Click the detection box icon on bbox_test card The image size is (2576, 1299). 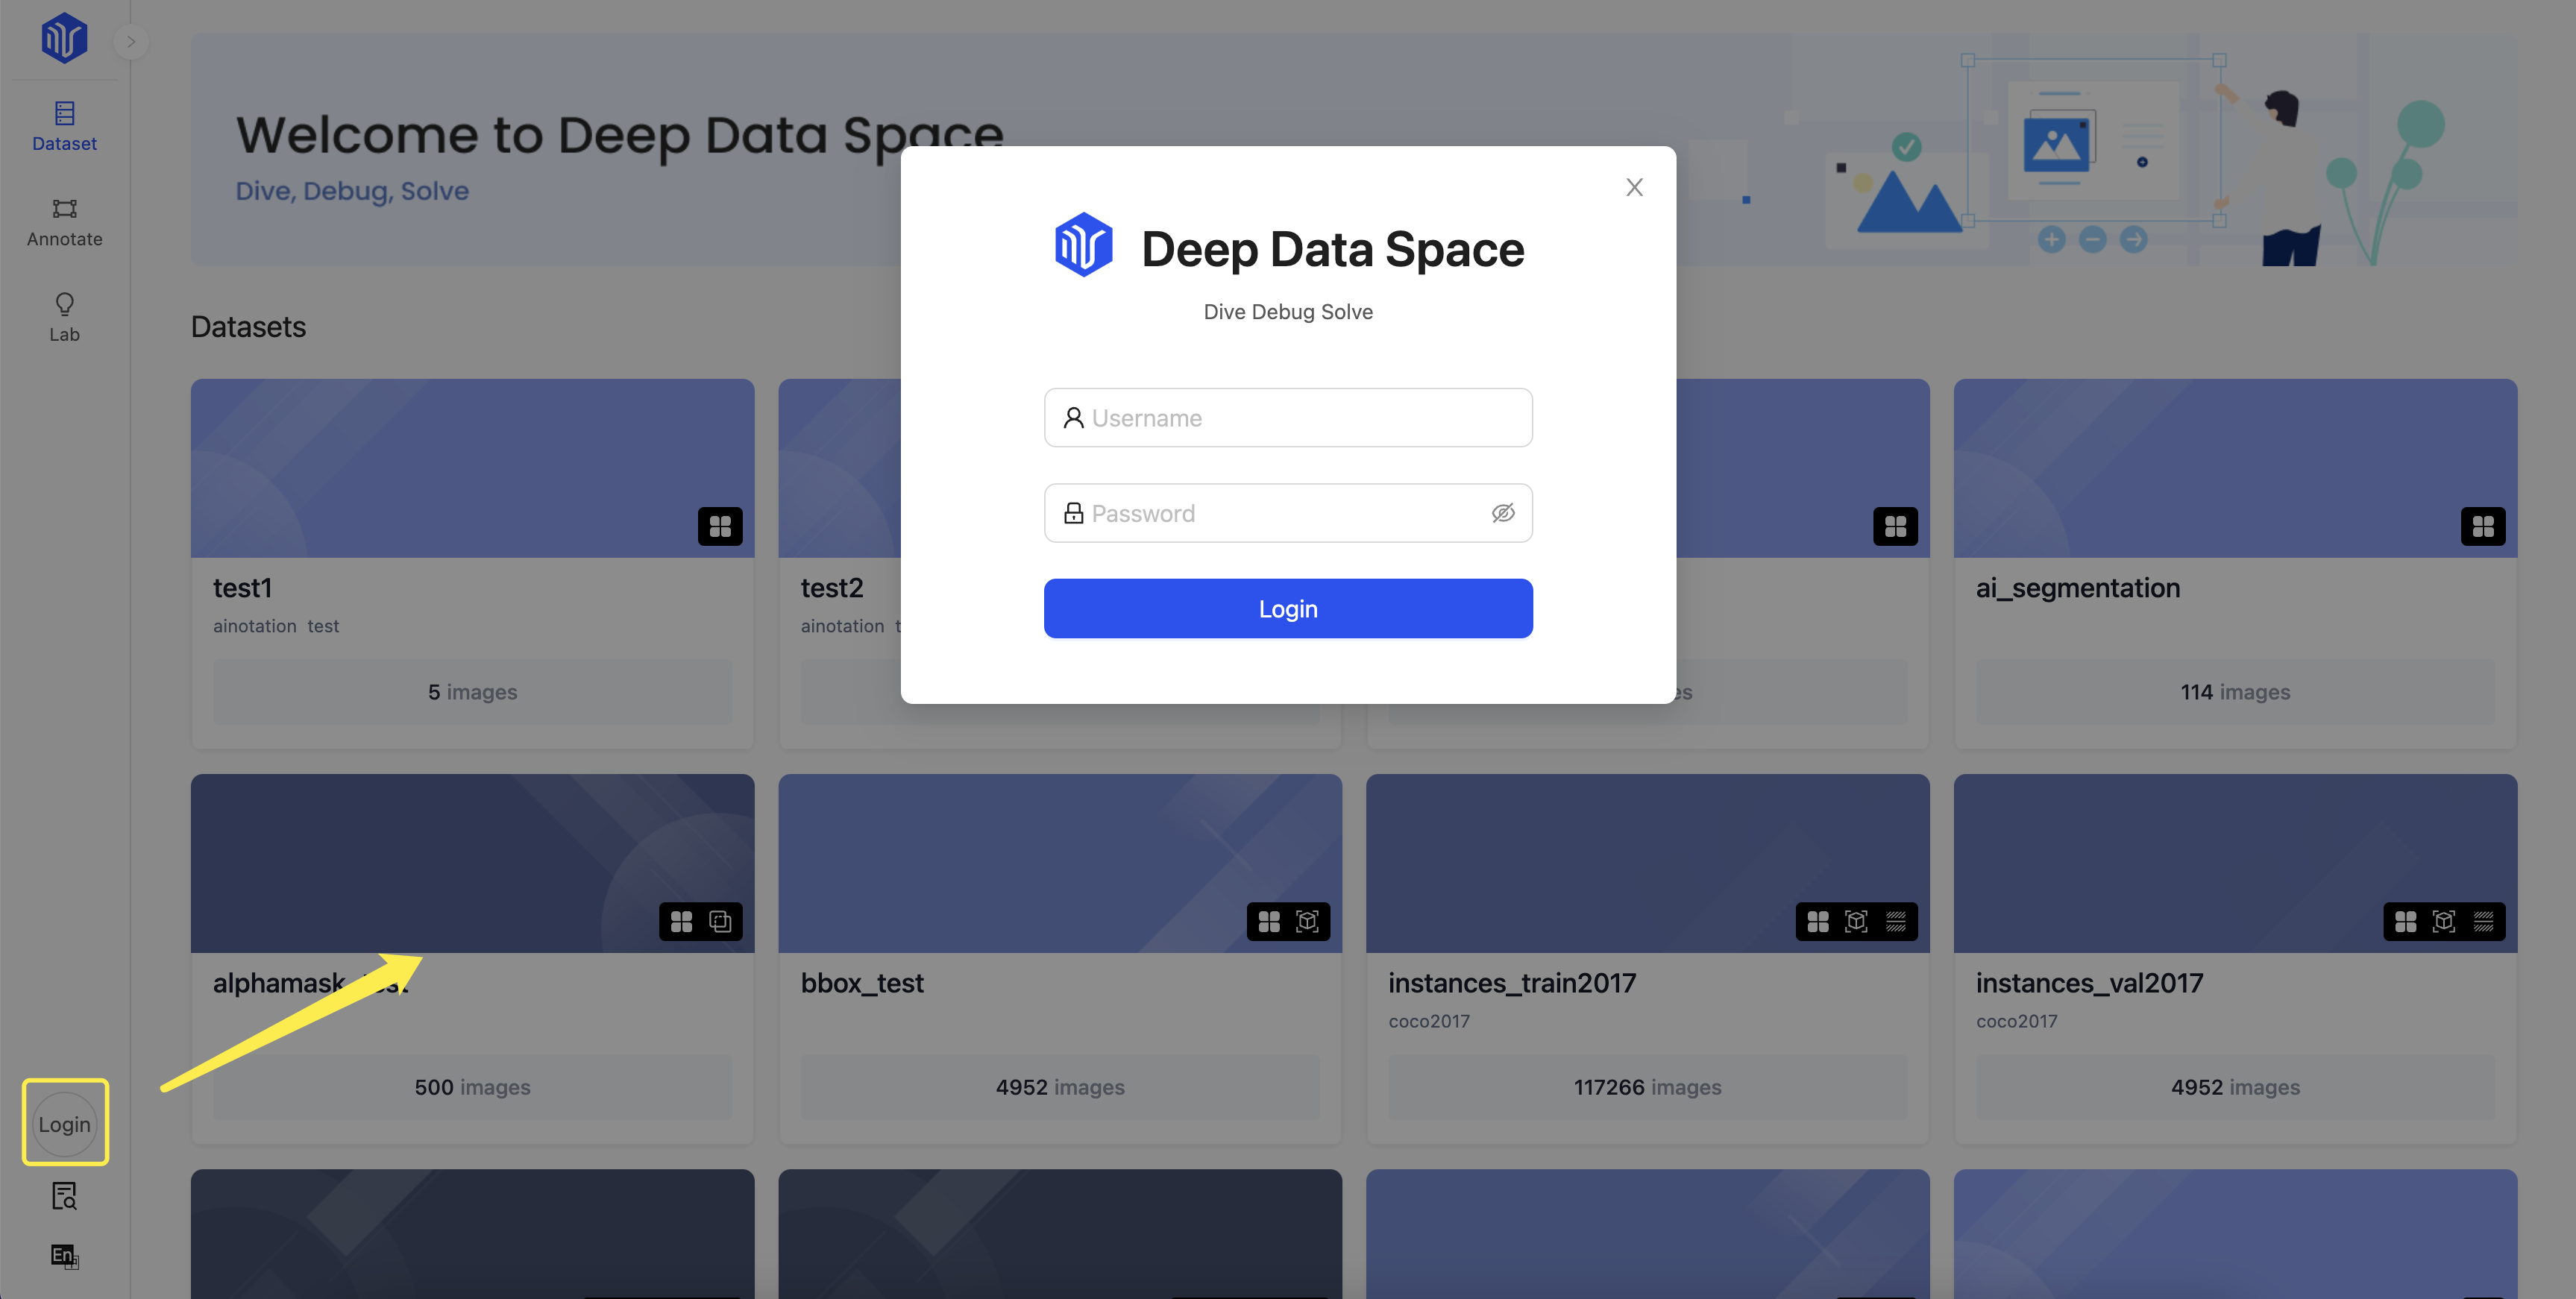pyautogui.click(x=1307, y=921)
